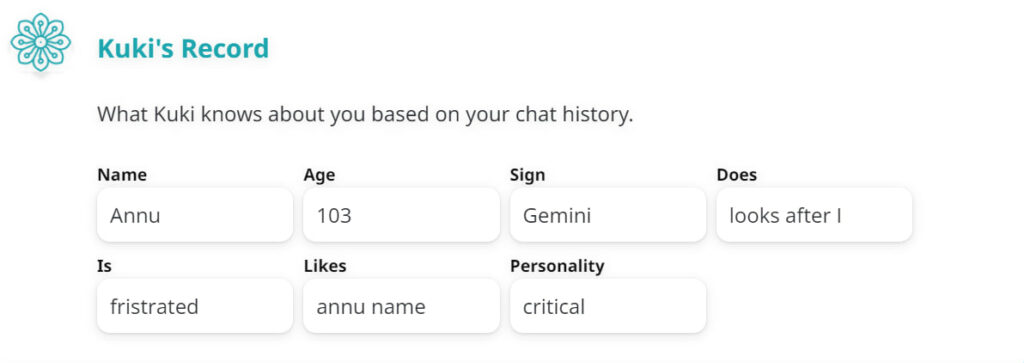Screen dimensions: 1024x363
Task: Click the Does field reading looks after I
Action: coord(814,215)
